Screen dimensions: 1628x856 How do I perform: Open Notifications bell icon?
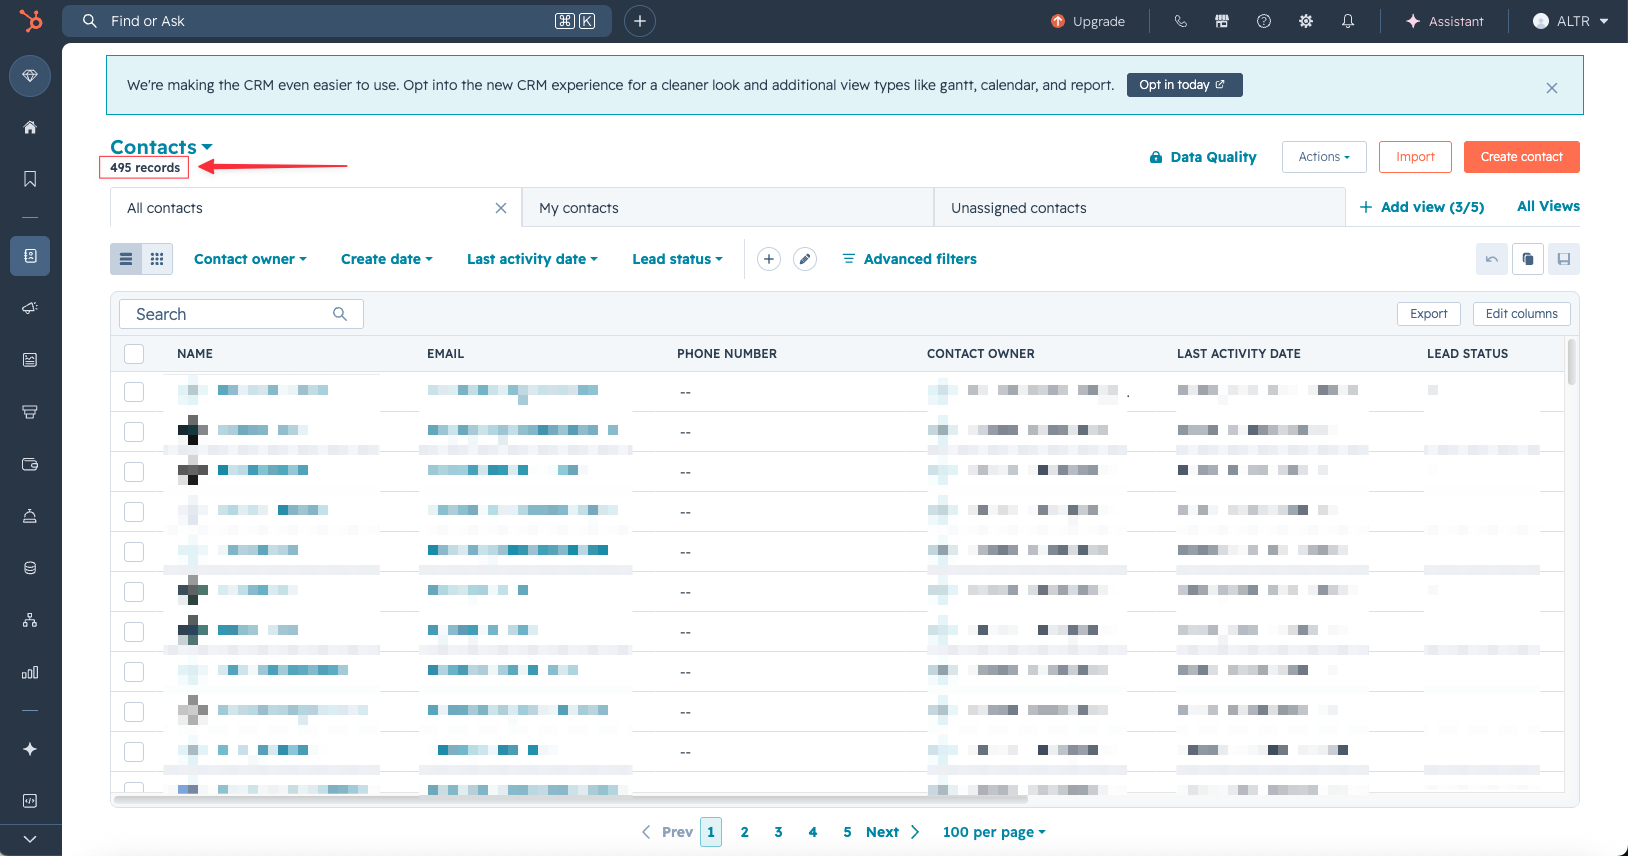(1348, 21)
